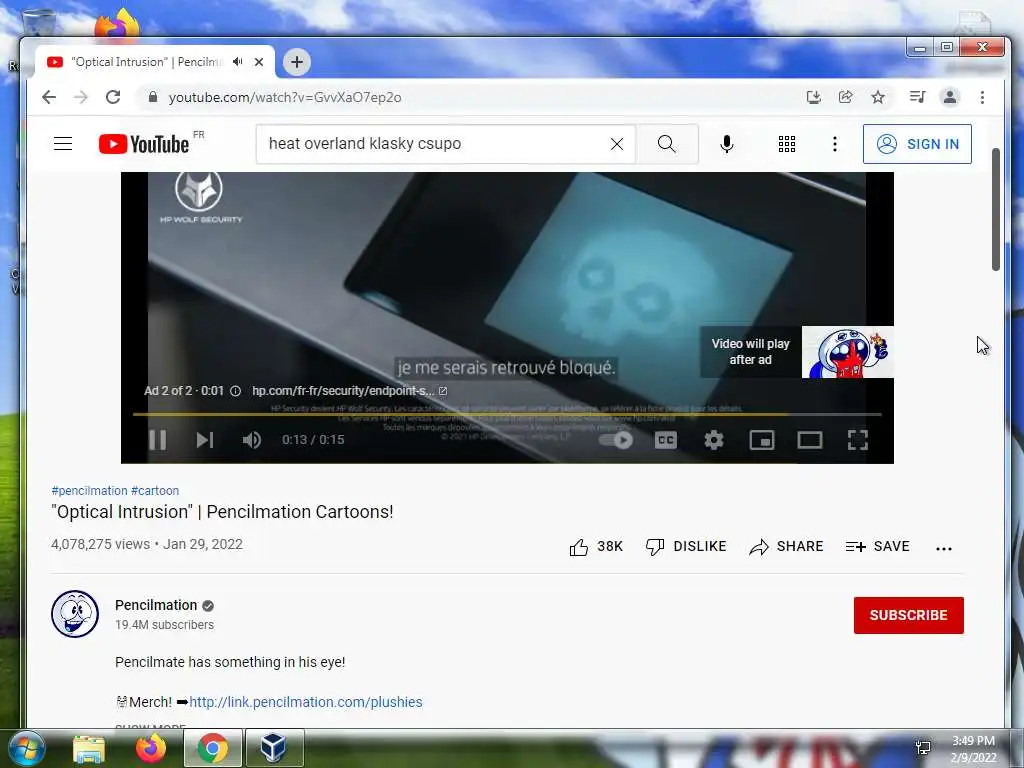
Task: Pause the video with the pause button
Action: [x=157, y=440]
